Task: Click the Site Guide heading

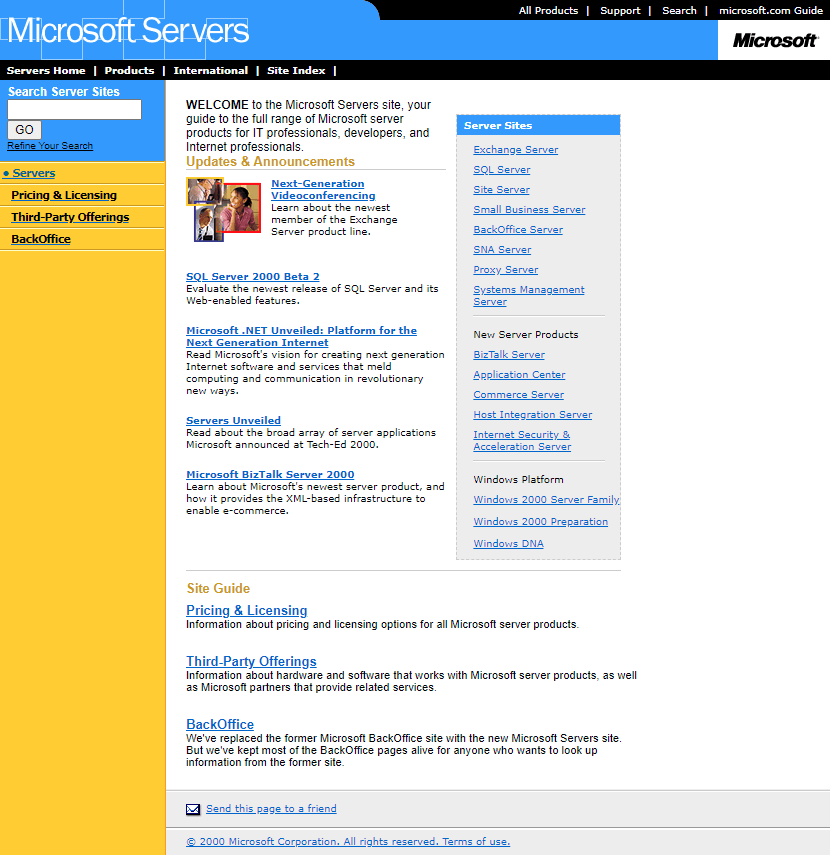Action: coord(218,588)
